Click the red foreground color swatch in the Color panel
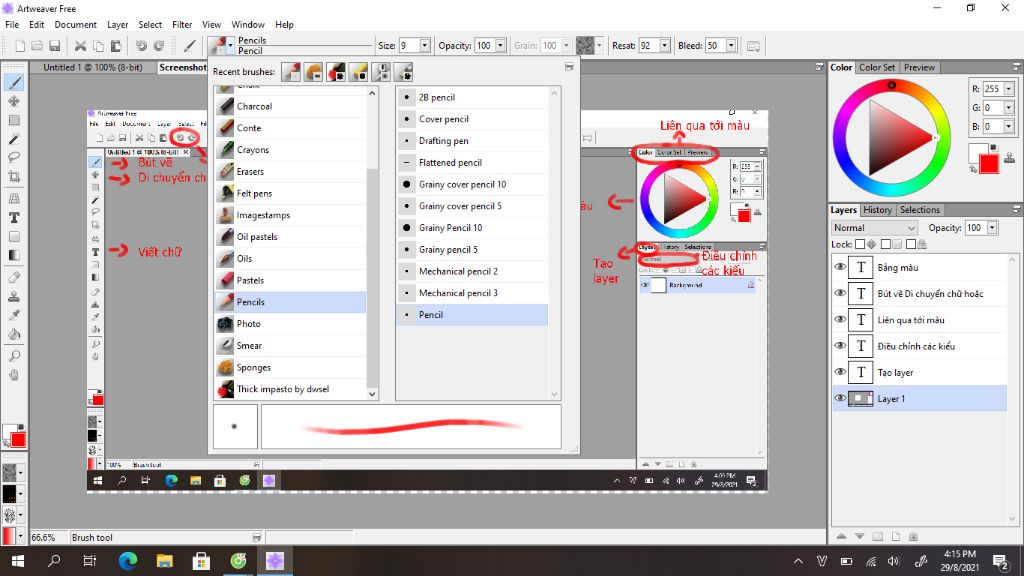 tap(989, 164)
